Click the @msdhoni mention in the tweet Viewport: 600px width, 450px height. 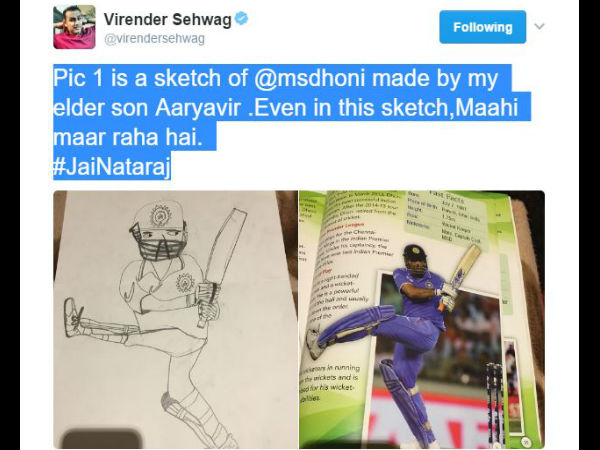310,78
